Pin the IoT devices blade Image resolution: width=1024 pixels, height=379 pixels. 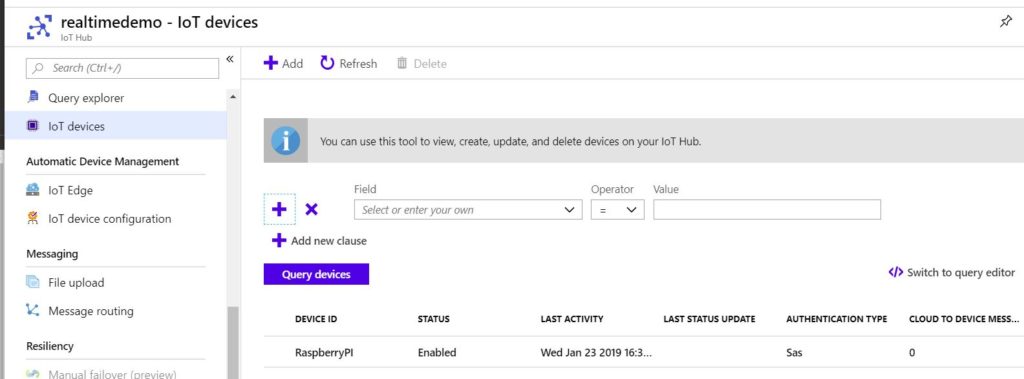point(1006,22)
